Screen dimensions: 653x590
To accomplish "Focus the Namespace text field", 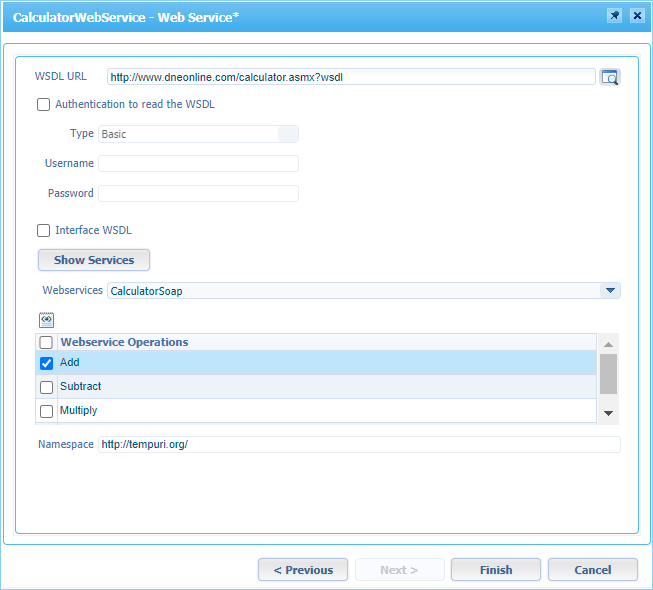I will 358,444.
